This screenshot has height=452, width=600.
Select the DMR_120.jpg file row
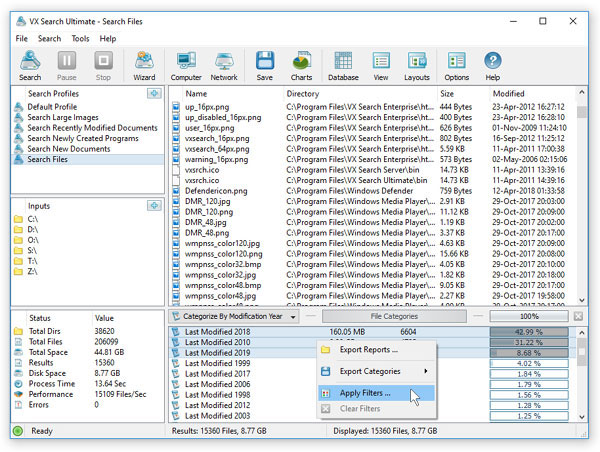coord(373,201)
